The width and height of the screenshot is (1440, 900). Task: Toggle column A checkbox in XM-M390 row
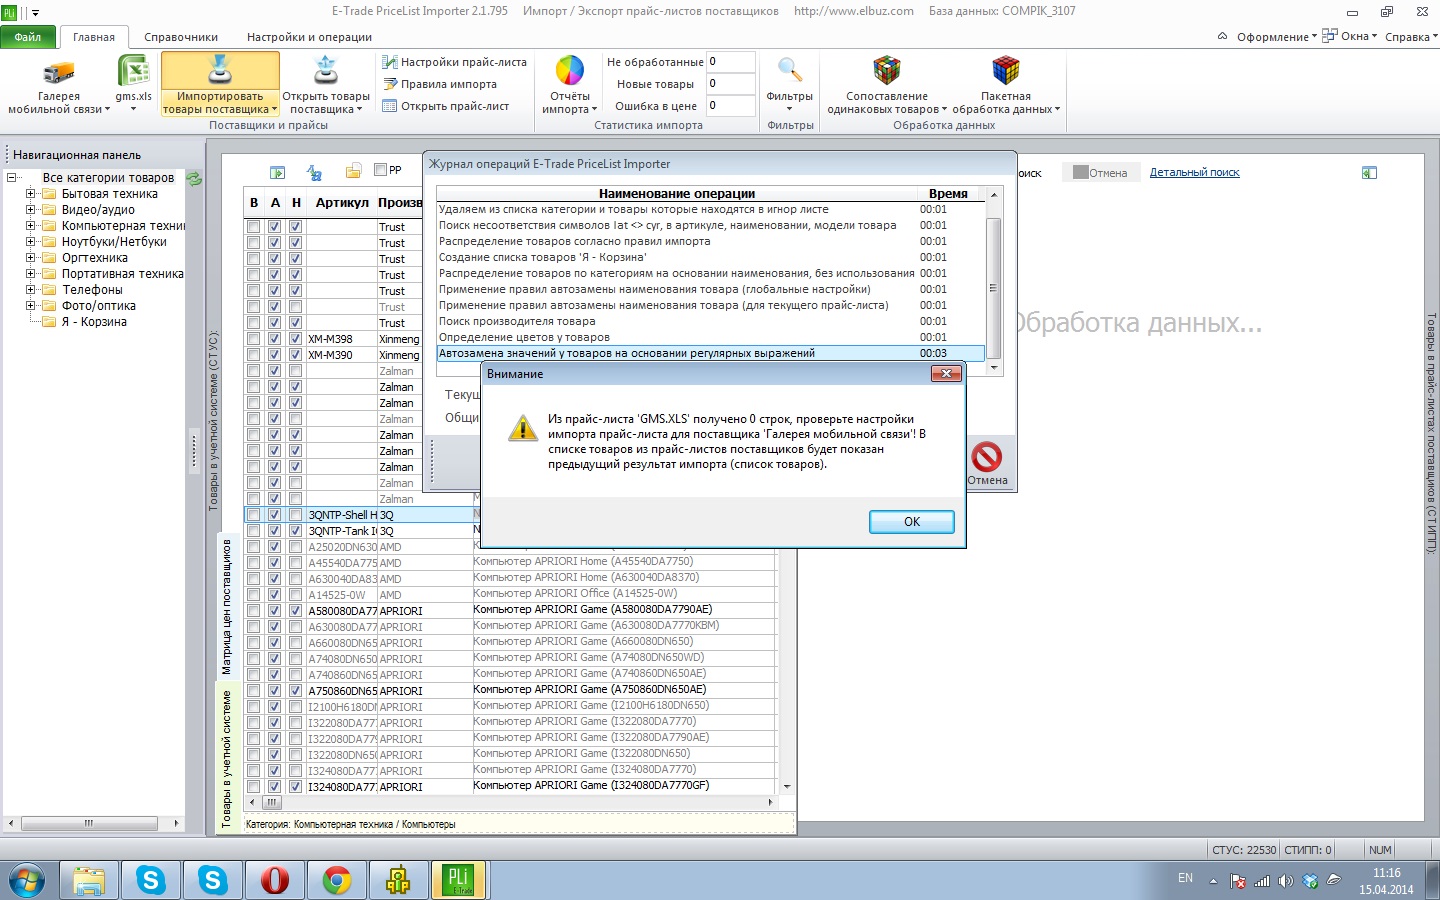(x=274, y=355)
